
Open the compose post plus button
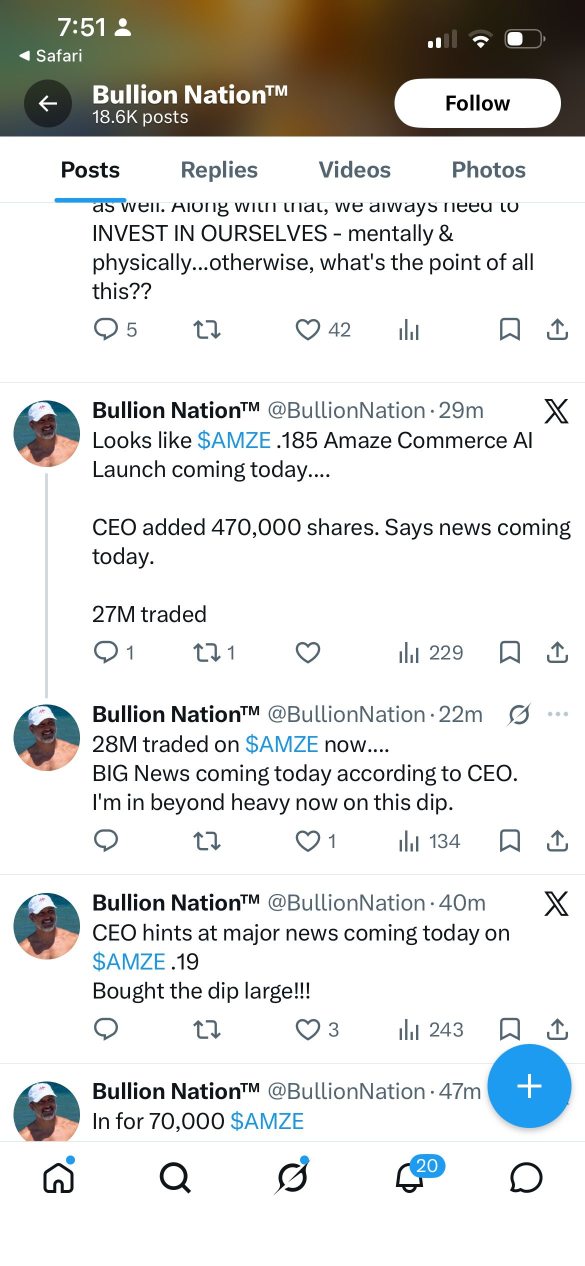529,1086
